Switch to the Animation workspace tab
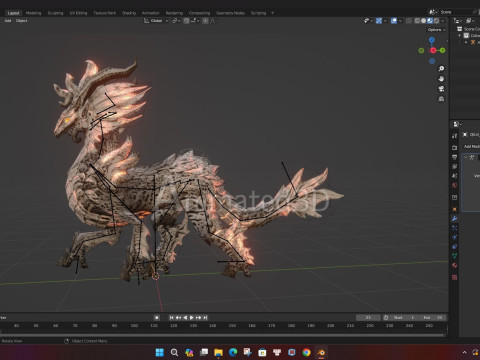 click(x=151, y=13)
